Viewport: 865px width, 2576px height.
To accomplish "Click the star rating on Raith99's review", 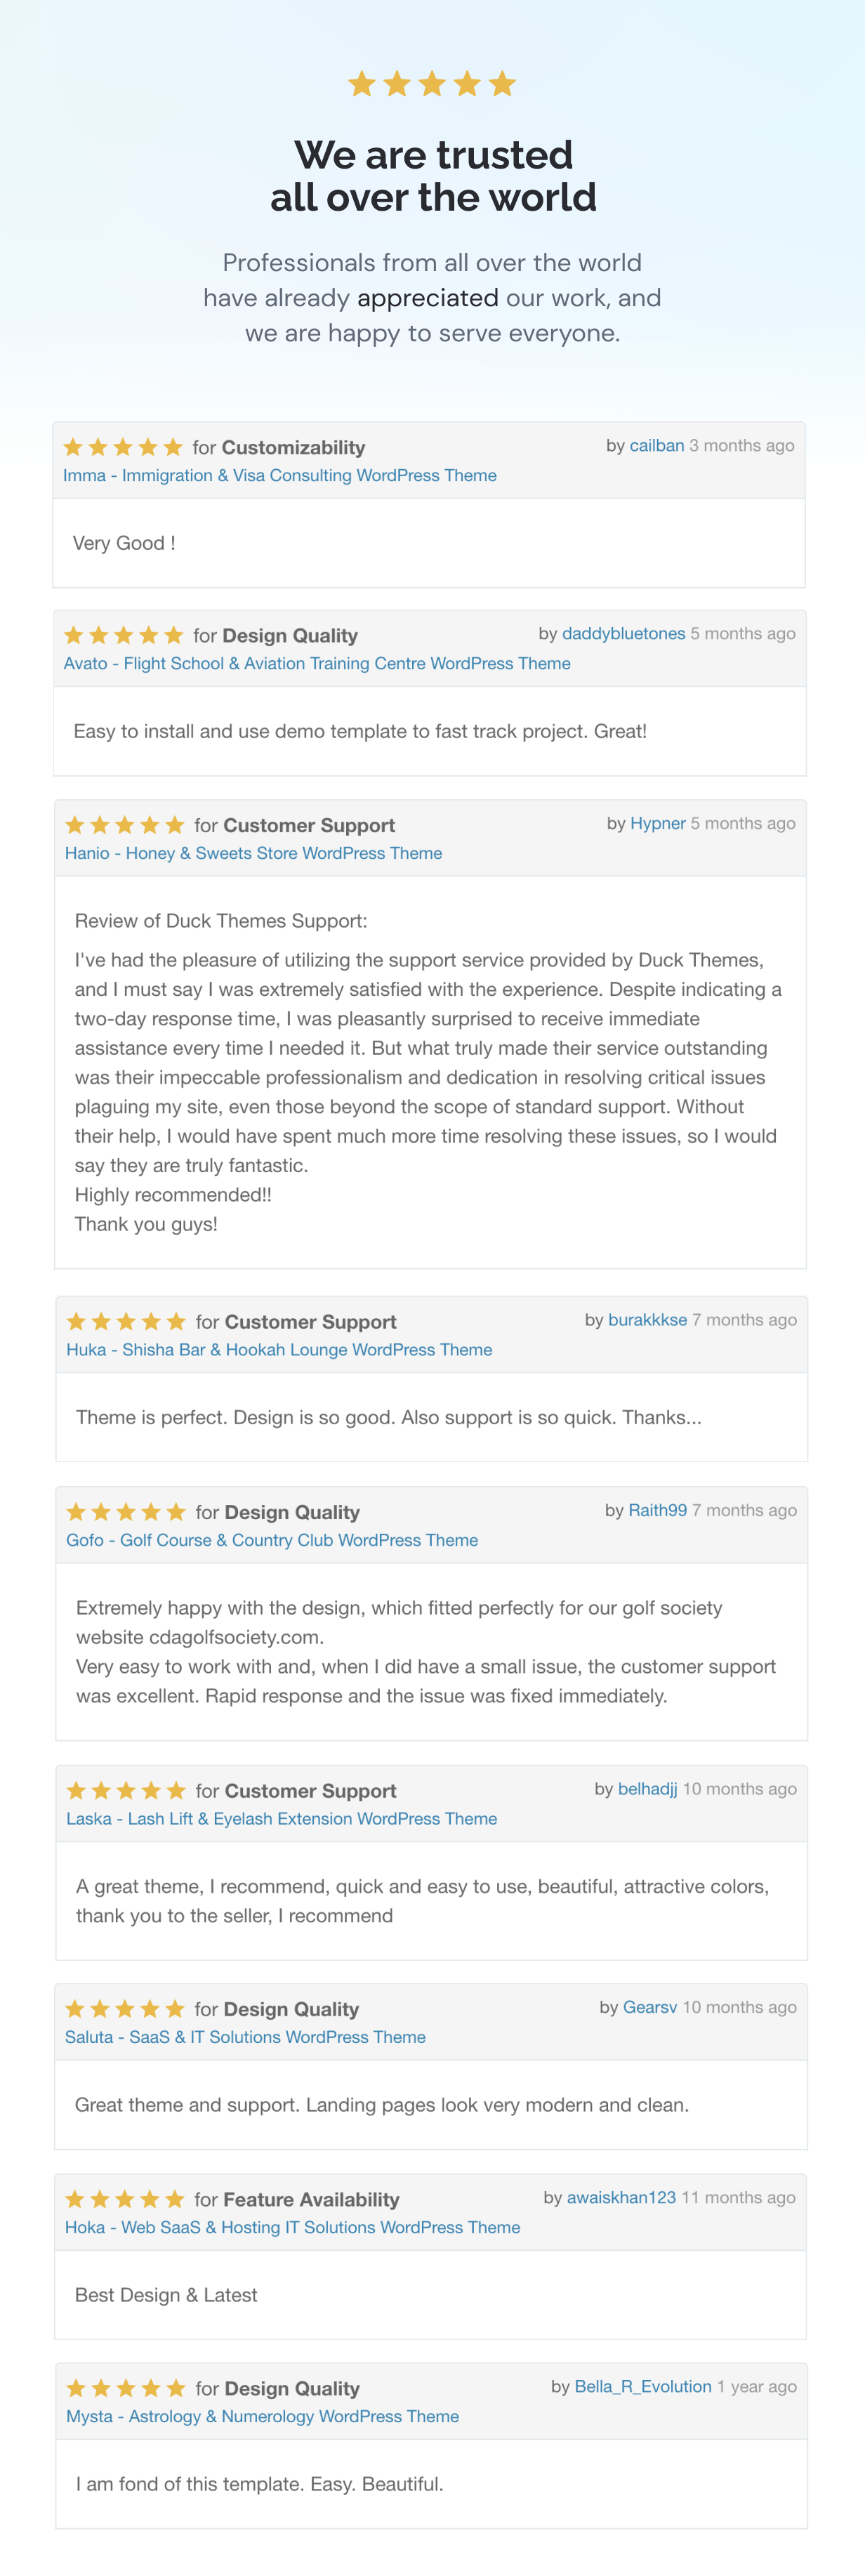I will pos(126,1511).
